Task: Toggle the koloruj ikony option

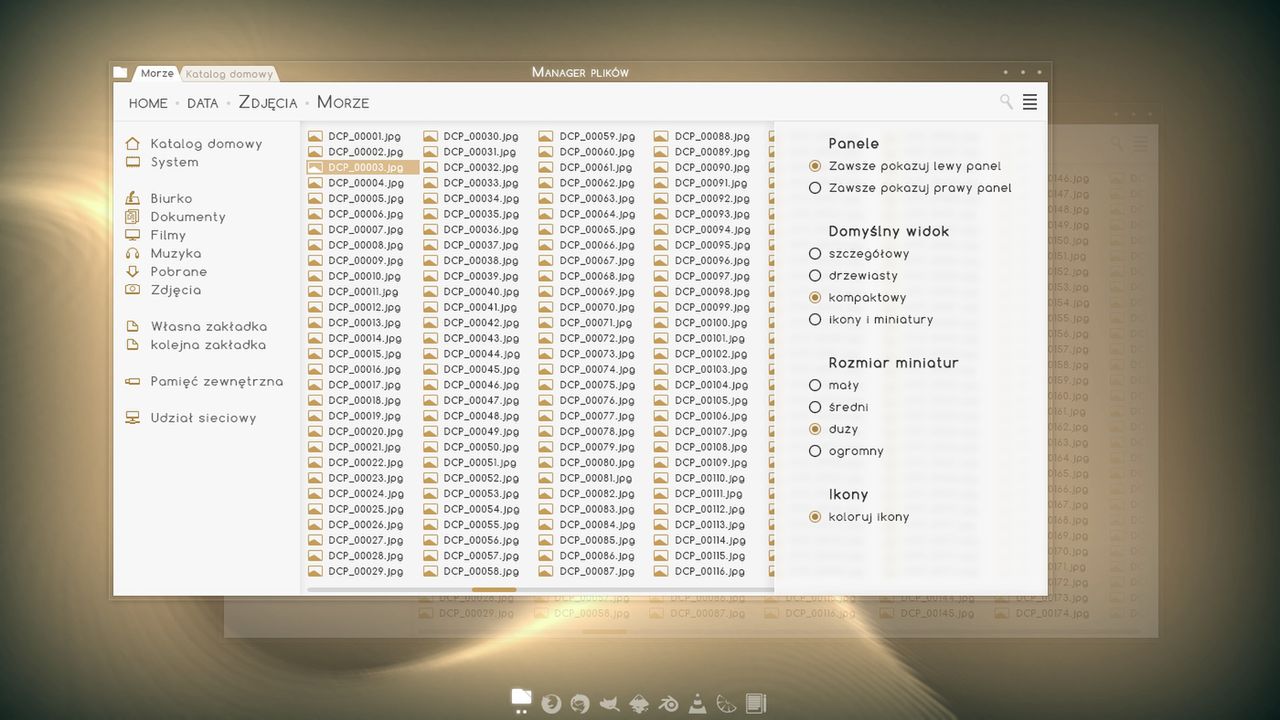Action: click(x=859, y=518)
